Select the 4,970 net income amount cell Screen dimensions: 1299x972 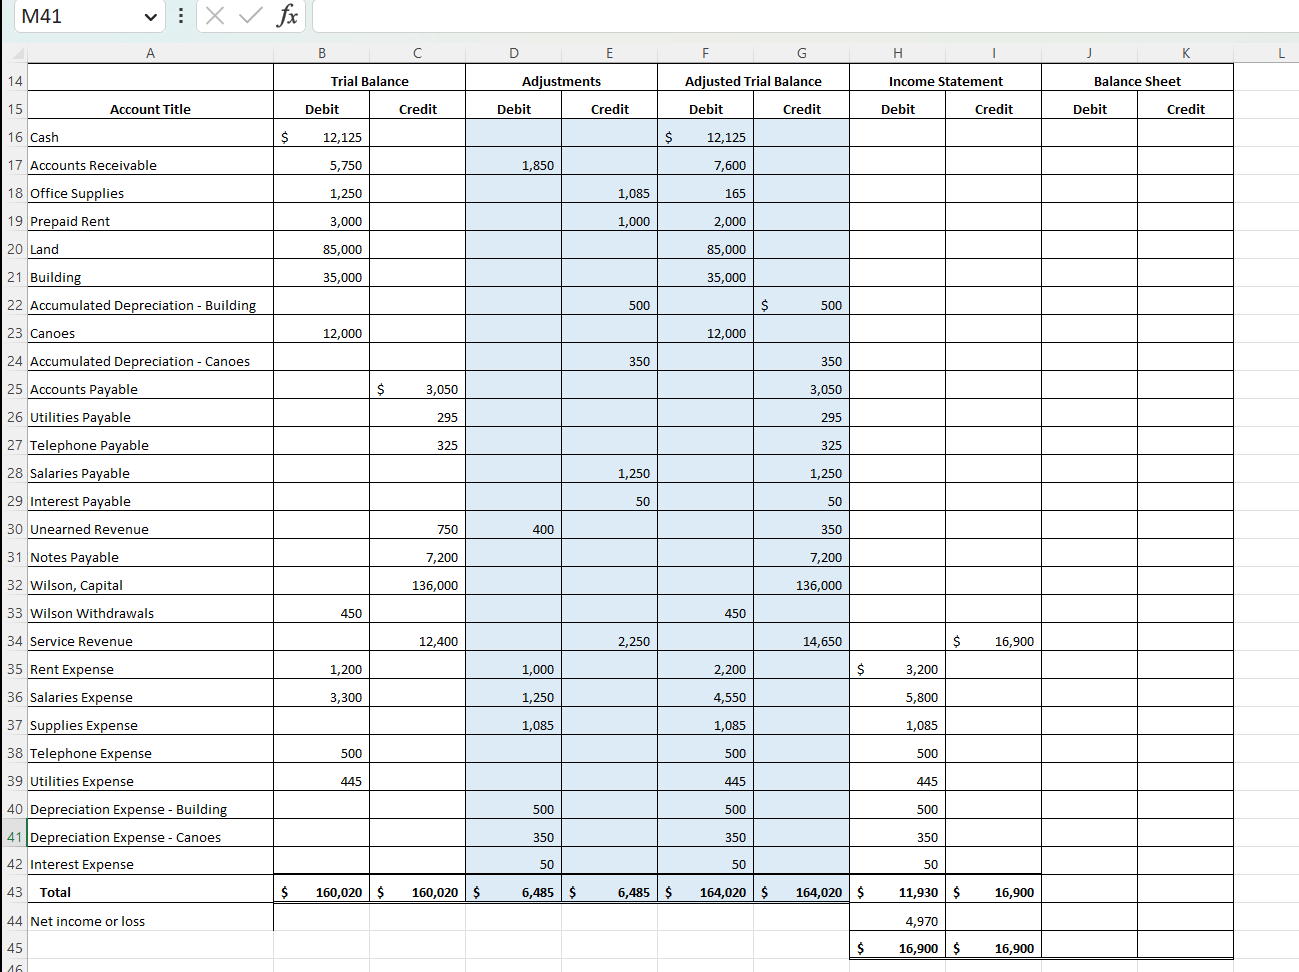(897, 920)
